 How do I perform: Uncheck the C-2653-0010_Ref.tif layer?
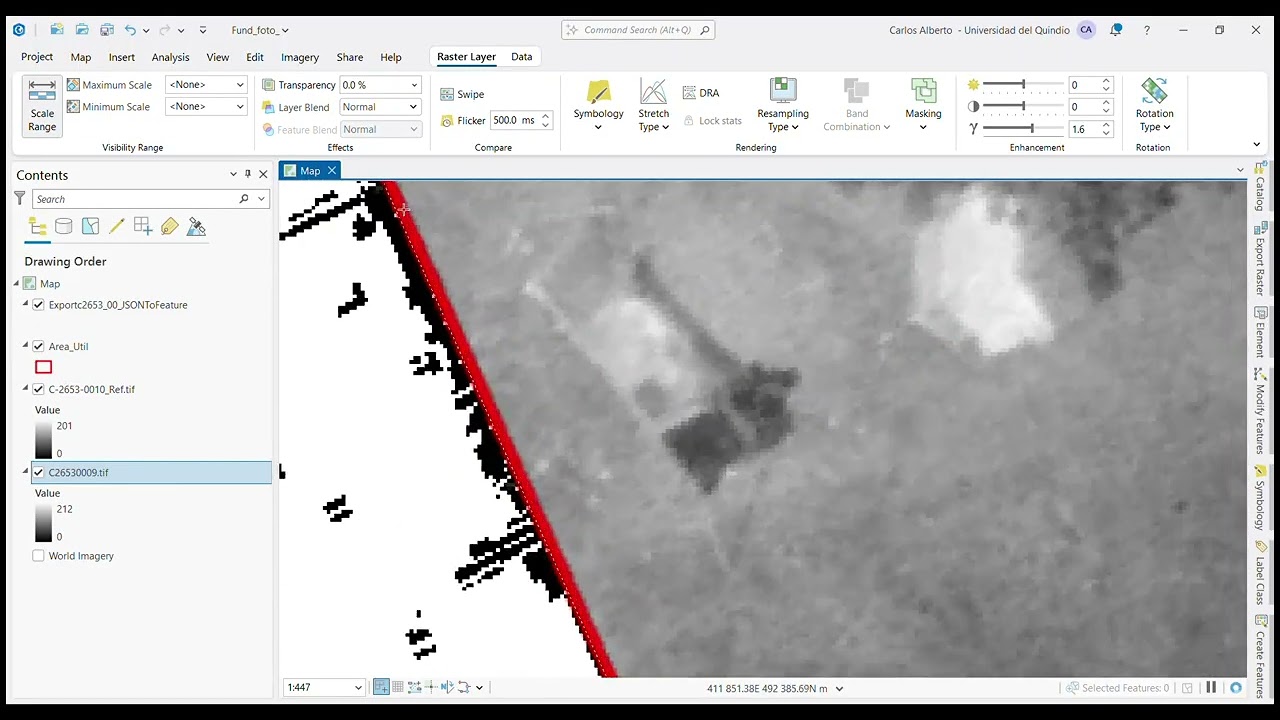point(38,389)
